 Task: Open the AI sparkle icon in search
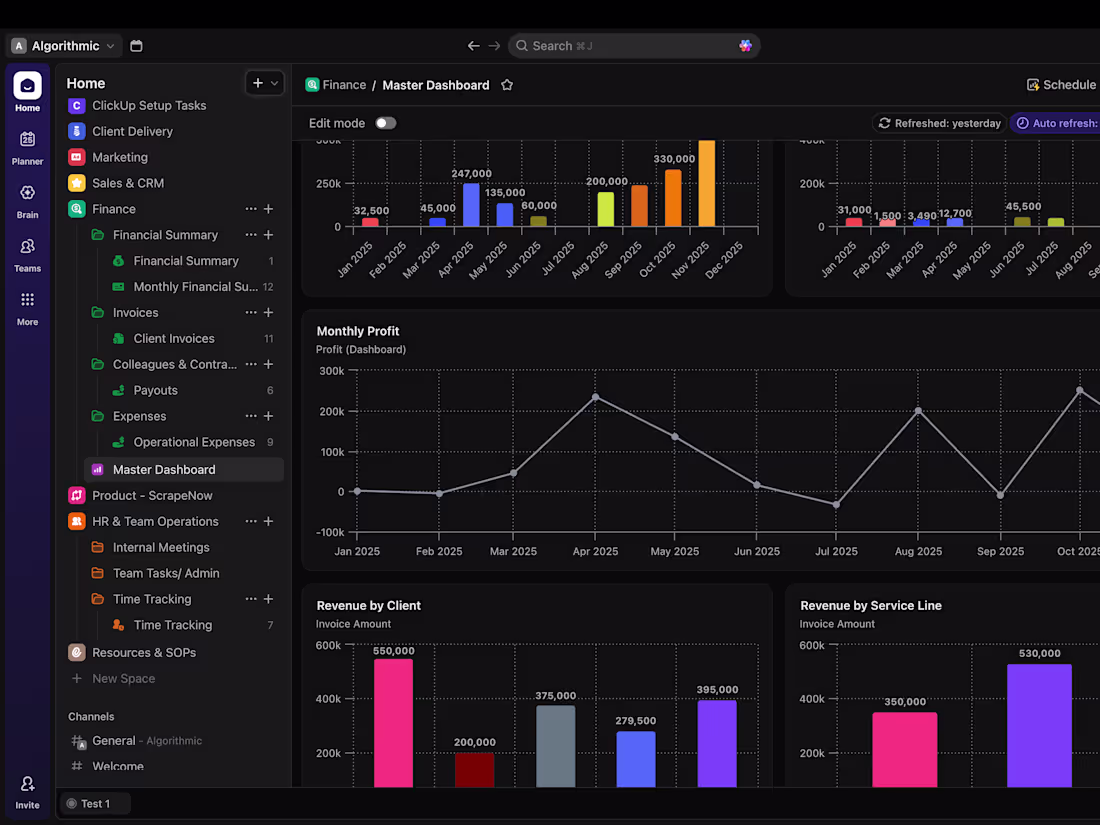pos(745,46)
